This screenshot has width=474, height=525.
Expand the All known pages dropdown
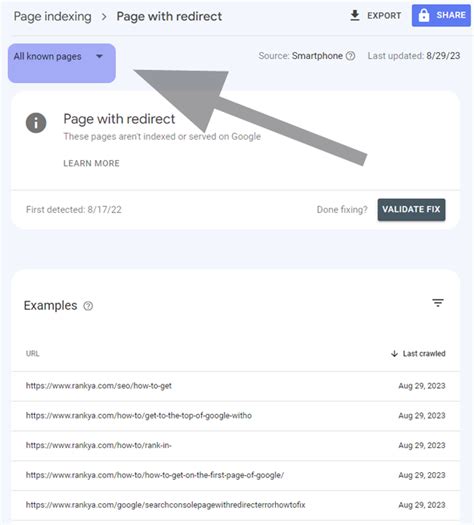pyautogui.click(x=62, y=63)
